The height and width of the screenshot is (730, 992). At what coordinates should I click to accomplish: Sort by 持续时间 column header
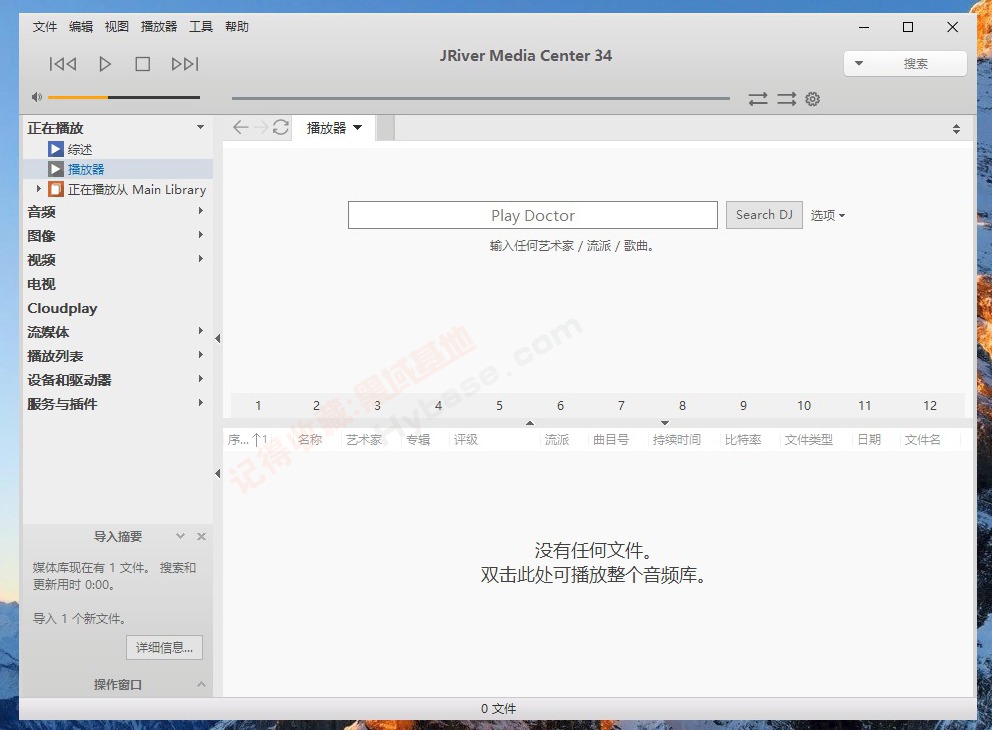tap(677, 440)
